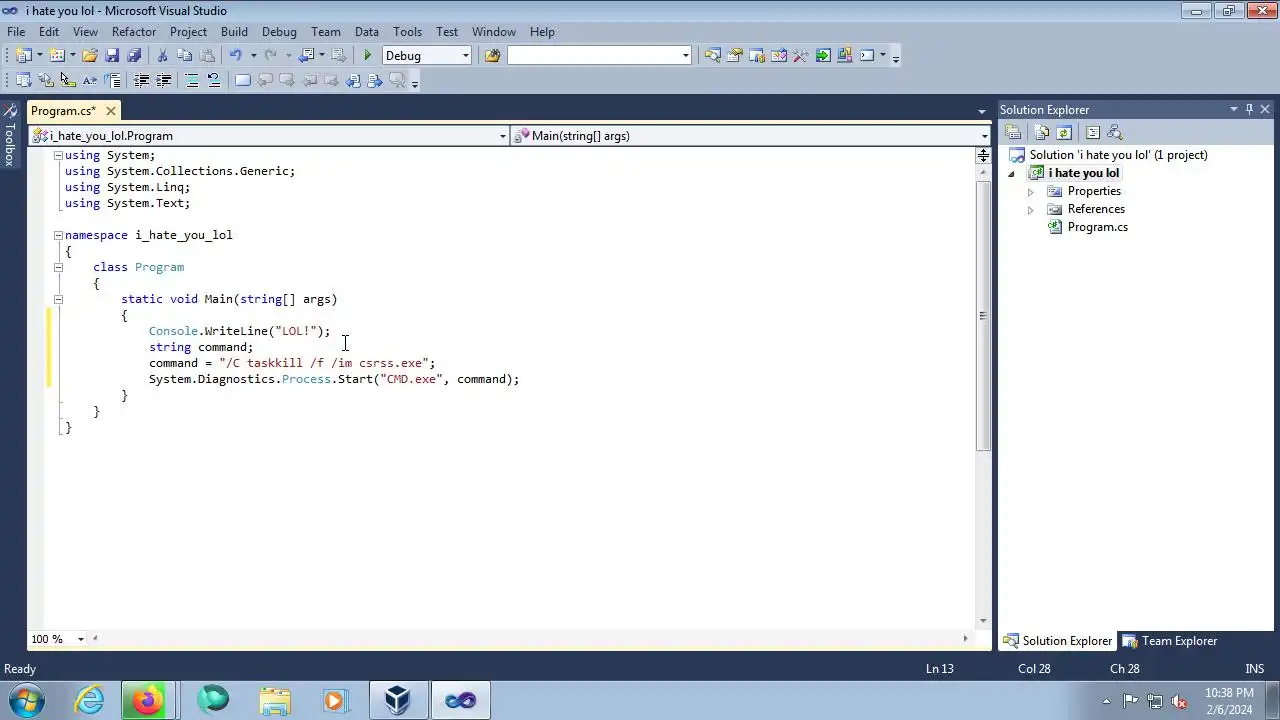Open the Build menu
The width and height of the screenshot is (1280, 720).
234,32
